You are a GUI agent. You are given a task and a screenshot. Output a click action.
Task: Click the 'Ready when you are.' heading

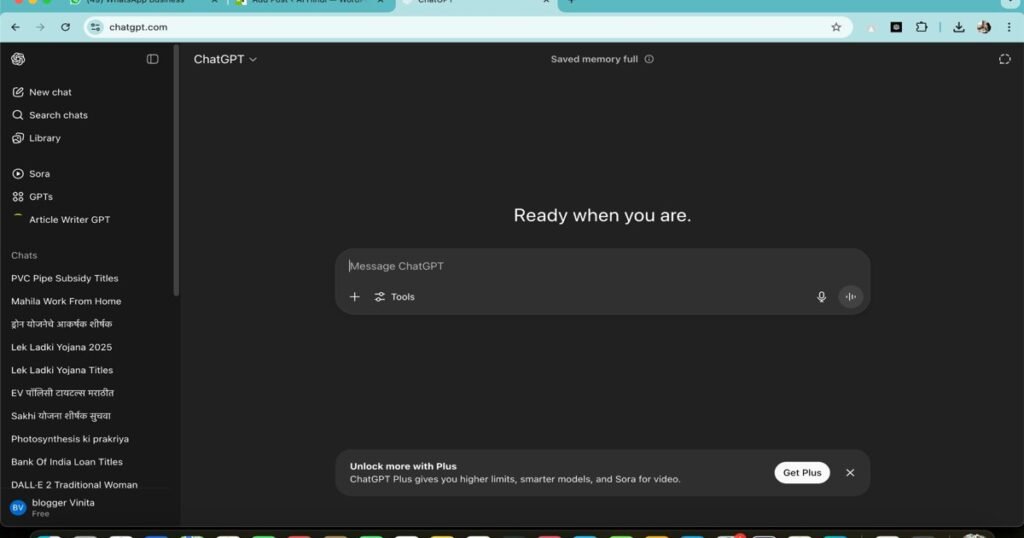pyautogui.click(x=602, y=215)
